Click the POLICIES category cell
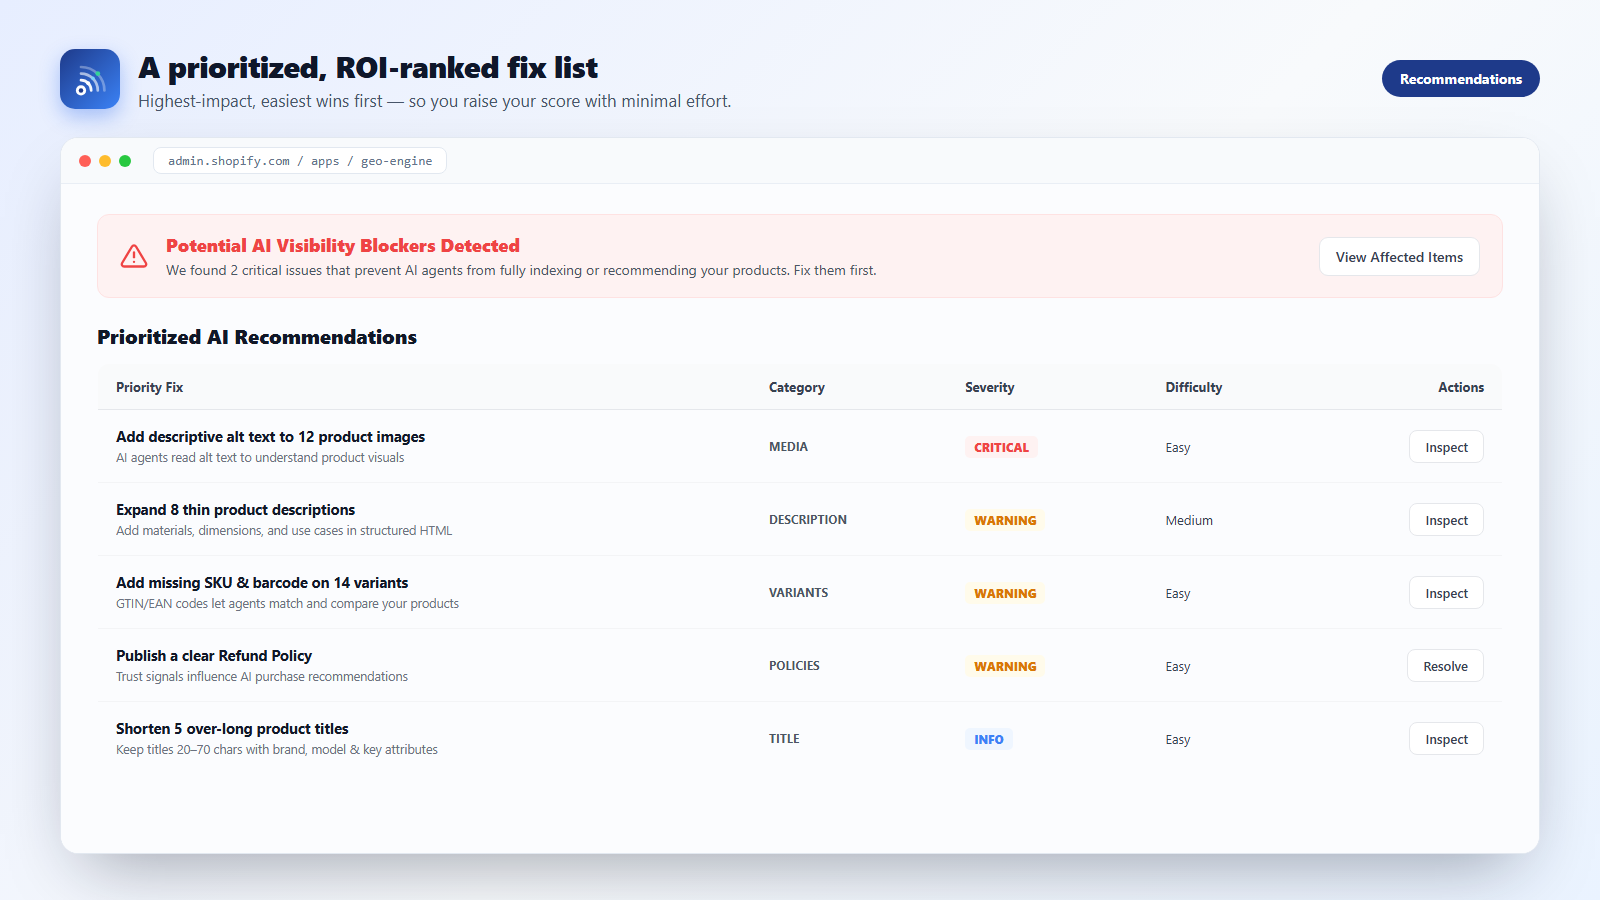Image resolution: width=1600 pixels, height=900 pixels. click(x=794, y=666)
